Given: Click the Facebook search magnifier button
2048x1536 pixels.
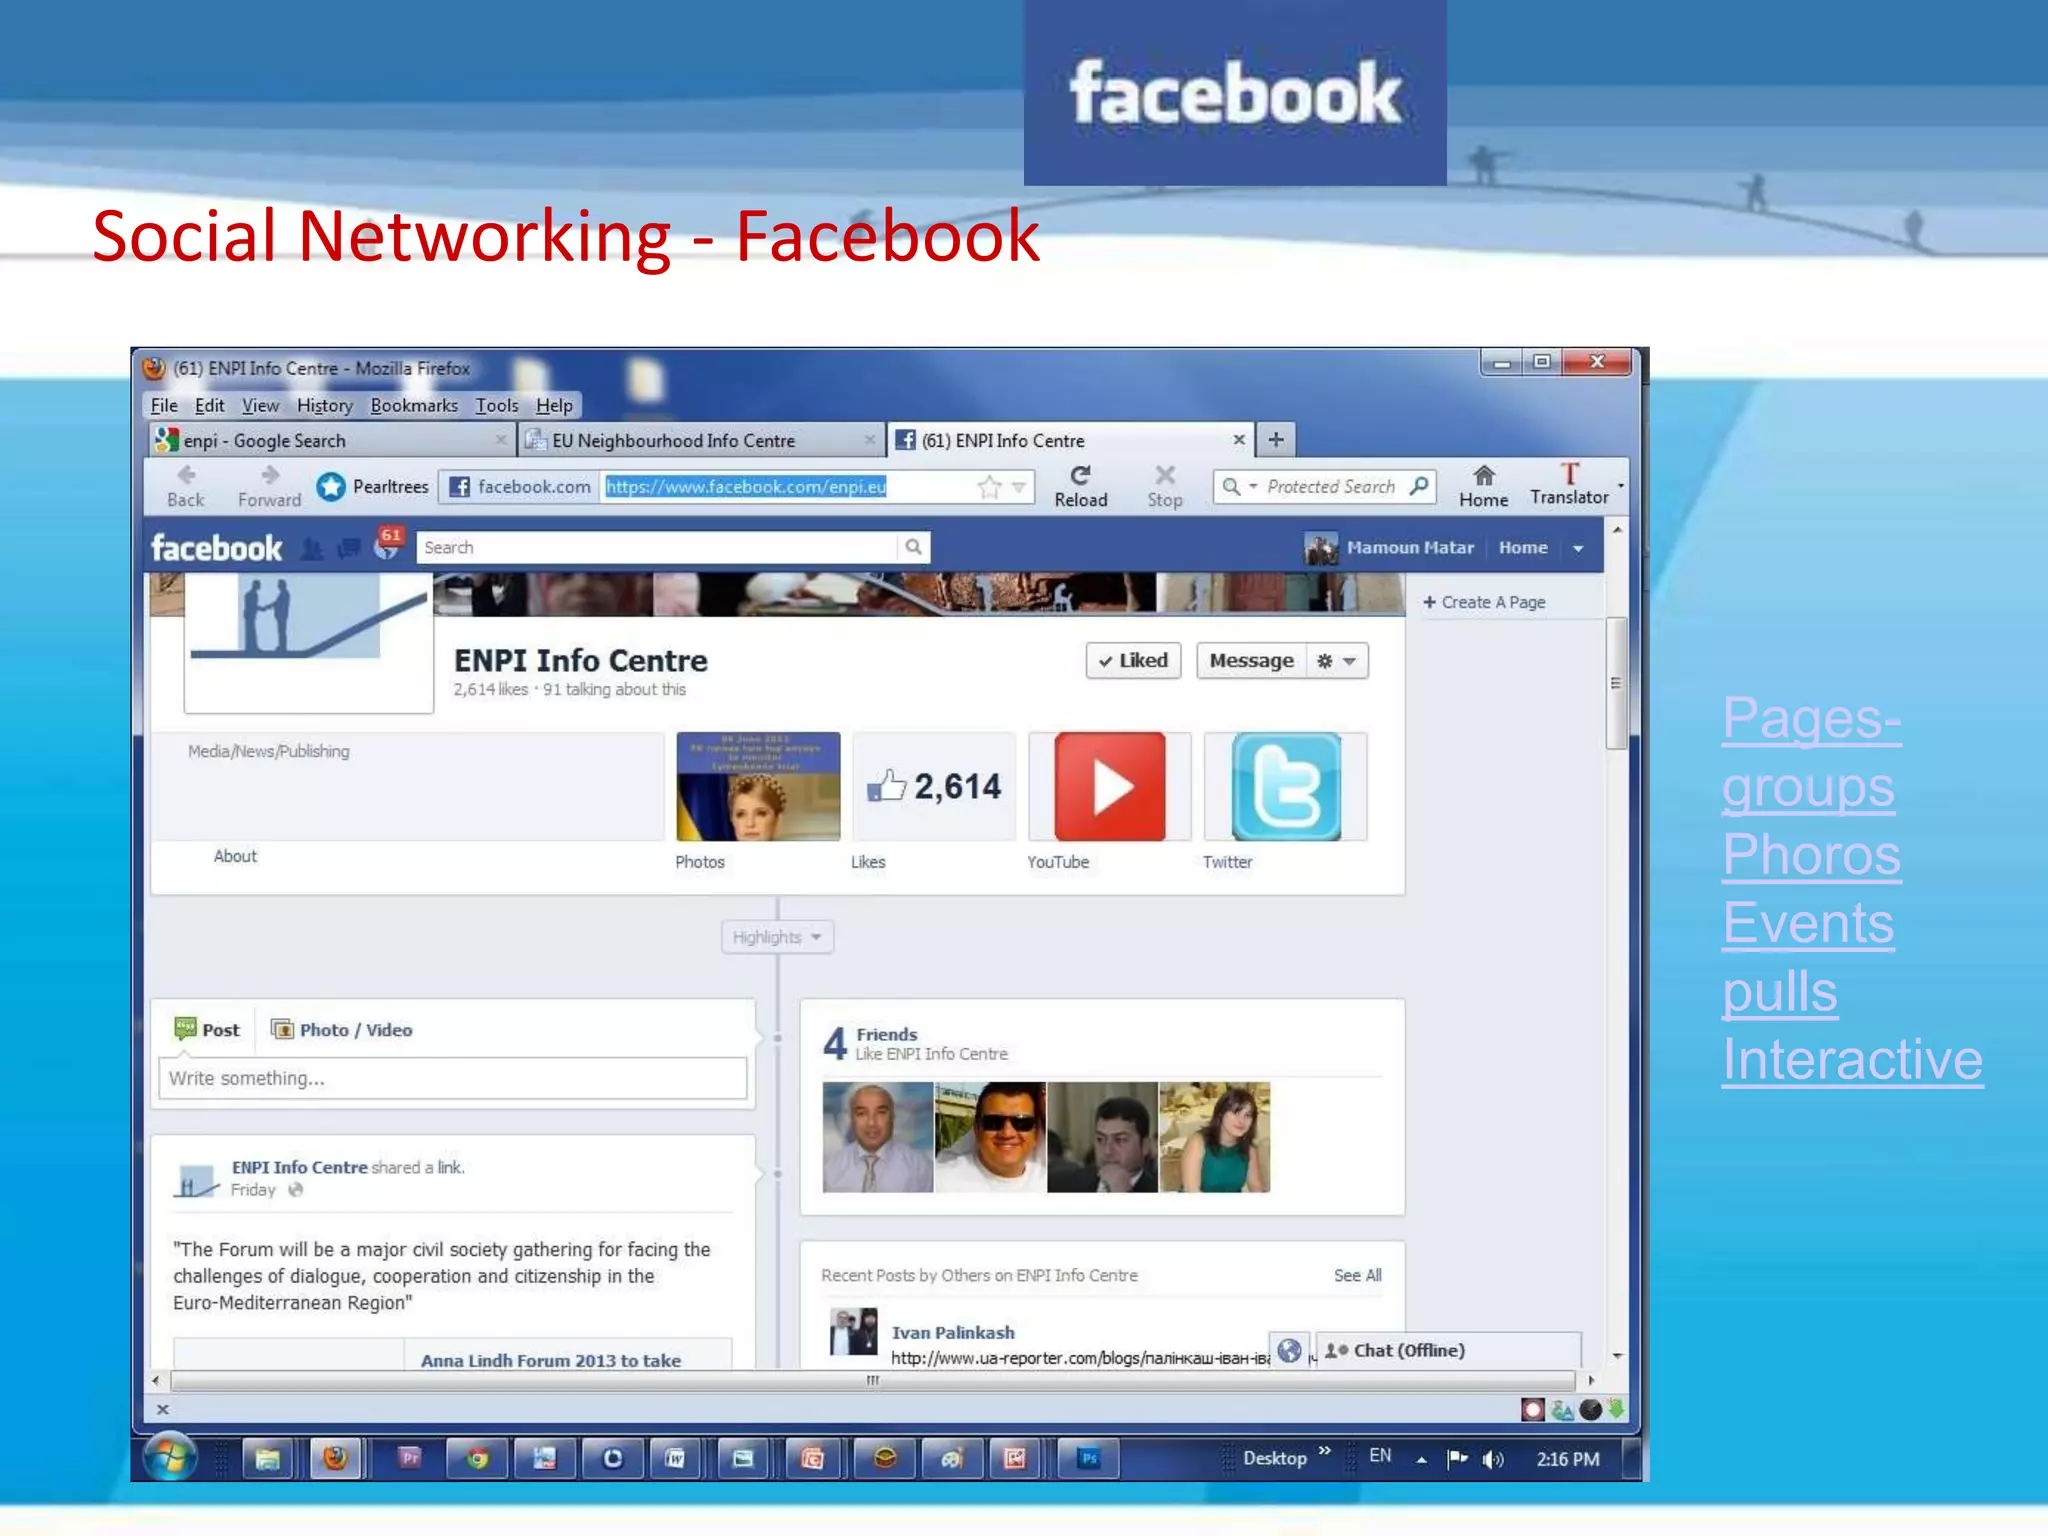Looking at the screenshot, I should pyautogui.click(x=913, y=547).
